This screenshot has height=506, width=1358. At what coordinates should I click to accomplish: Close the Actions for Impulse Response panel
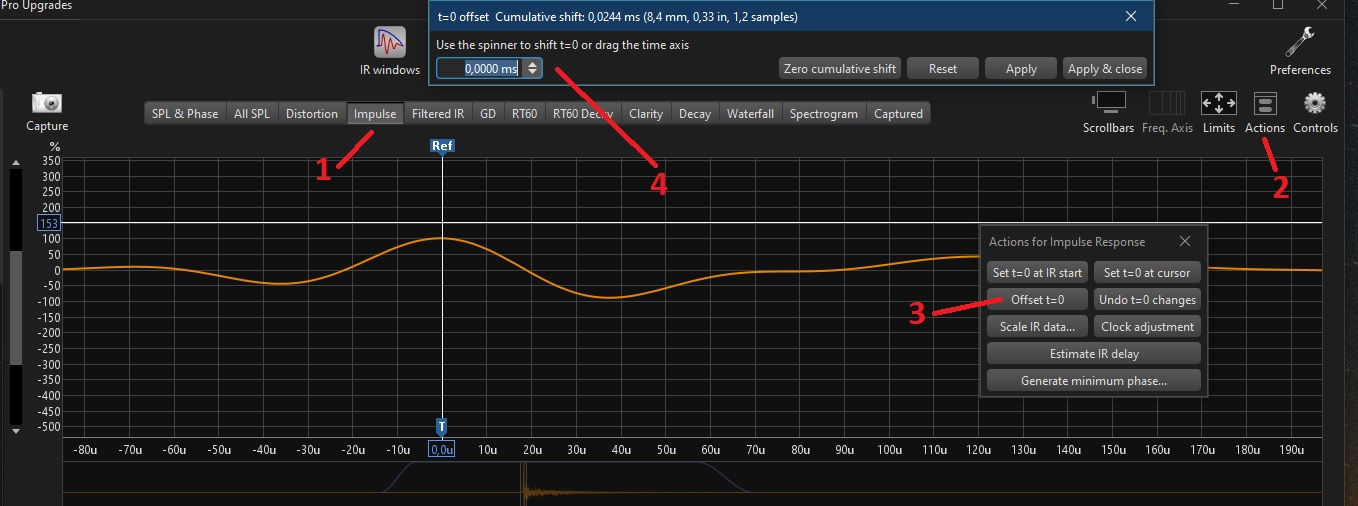click(1185, 241)
